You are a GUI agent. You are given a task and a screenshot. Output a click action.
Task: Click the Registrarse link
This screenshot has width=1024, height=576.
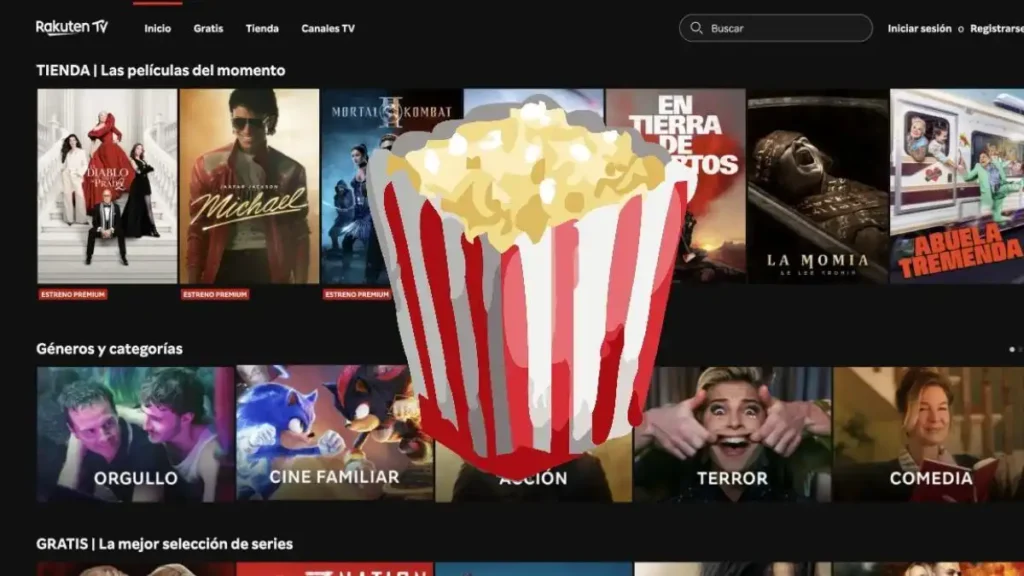(997, 29)
